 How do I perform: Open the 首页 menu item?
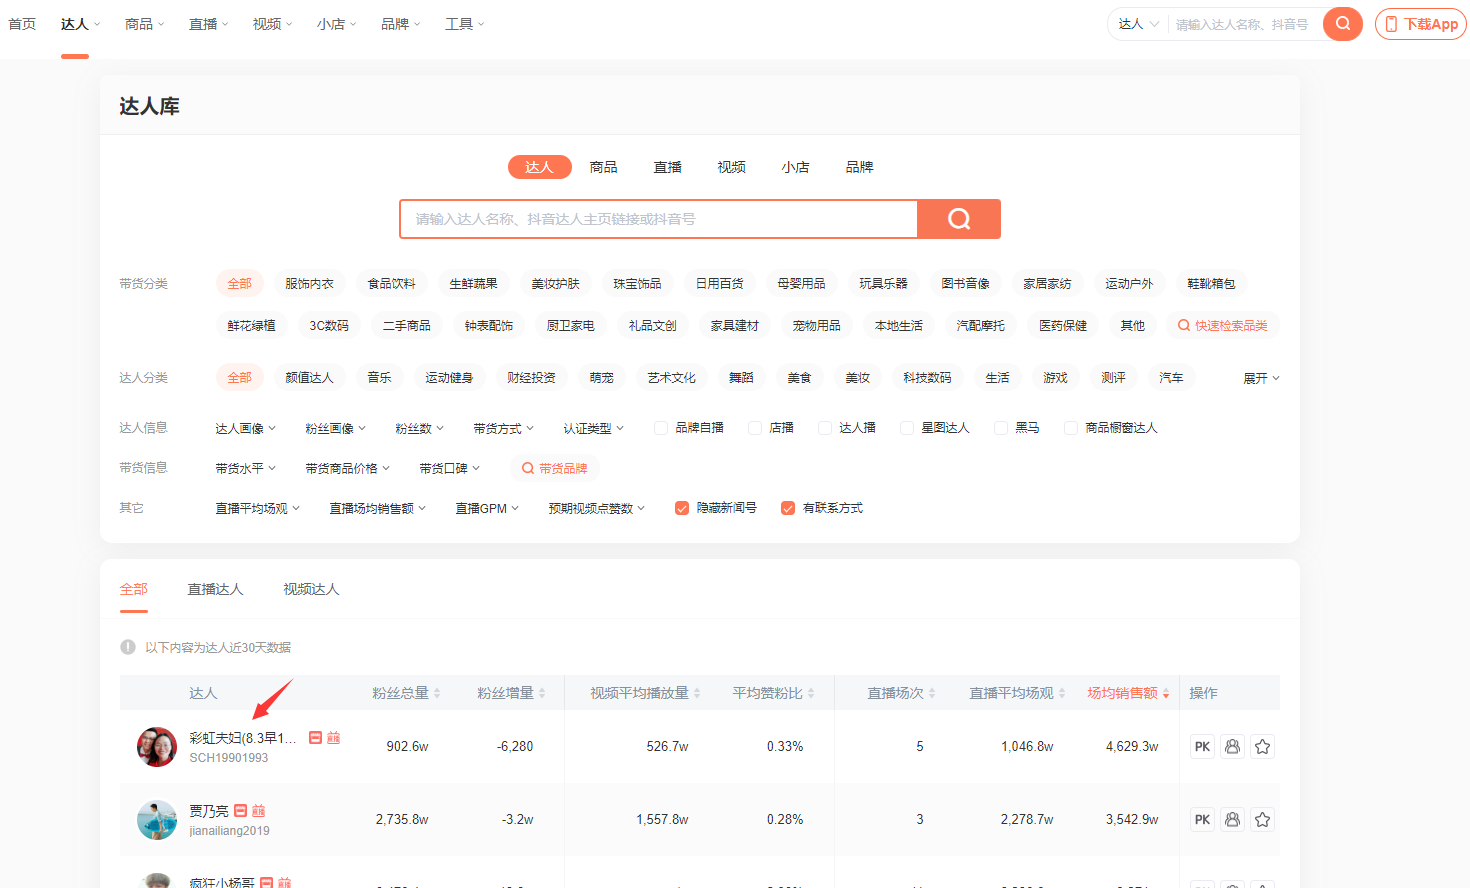[22, 24]
